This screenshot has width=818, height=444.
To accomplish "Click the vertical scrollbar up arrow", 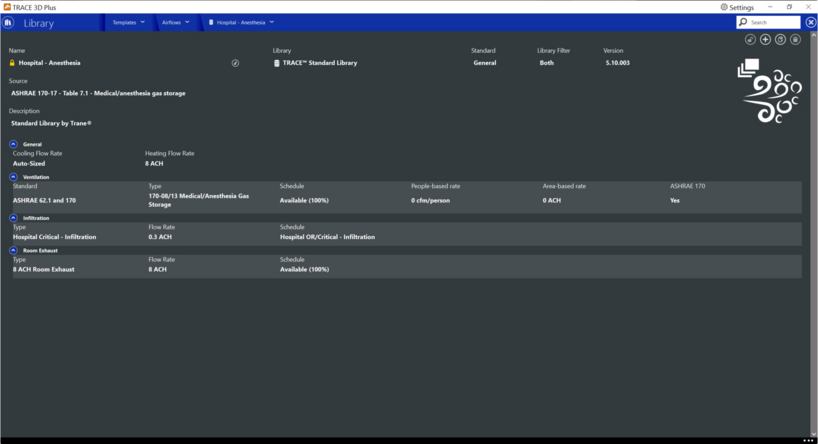I will (x=813, y=35).
